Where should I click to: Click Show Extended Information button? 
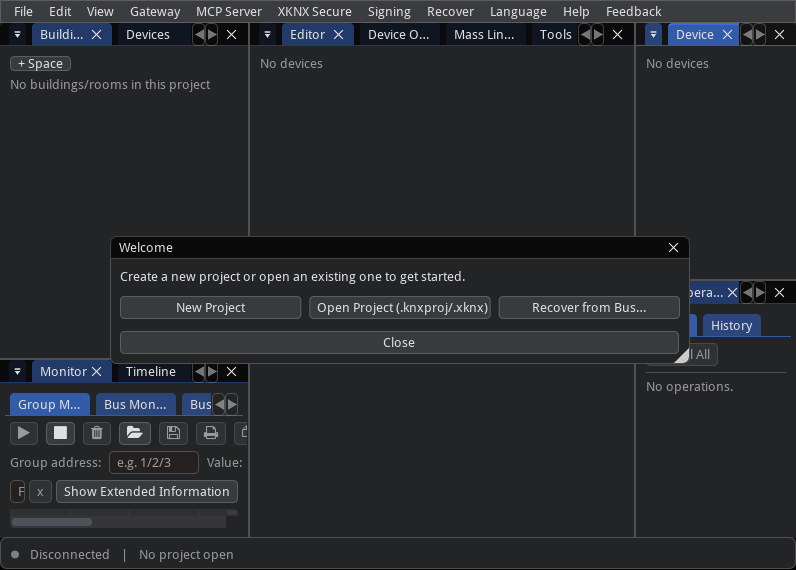coord(147,491)
